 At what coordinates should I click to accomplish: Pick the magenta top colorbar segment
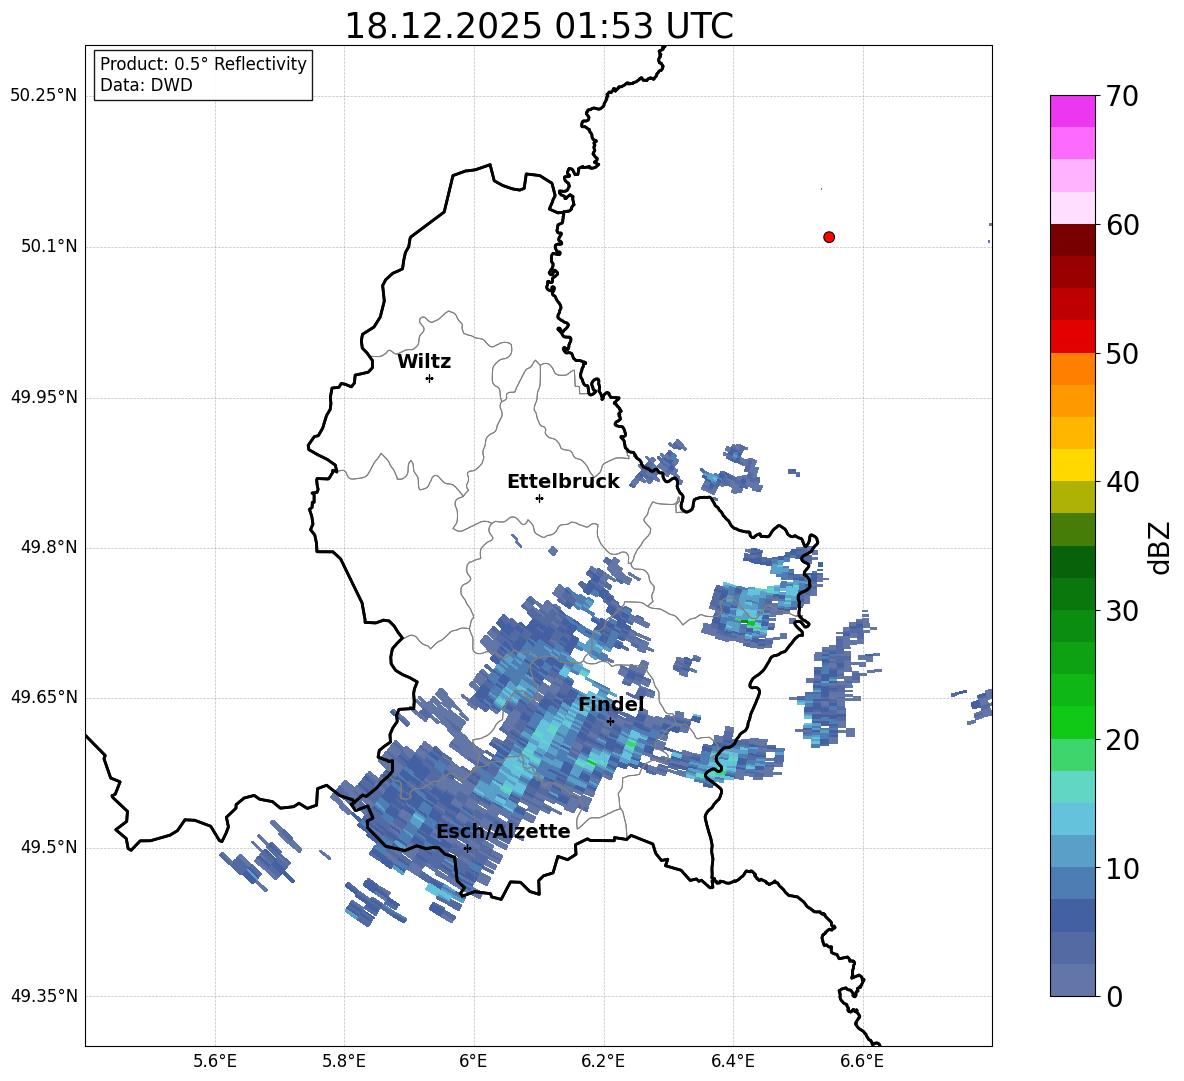[x=1072, y=111]
